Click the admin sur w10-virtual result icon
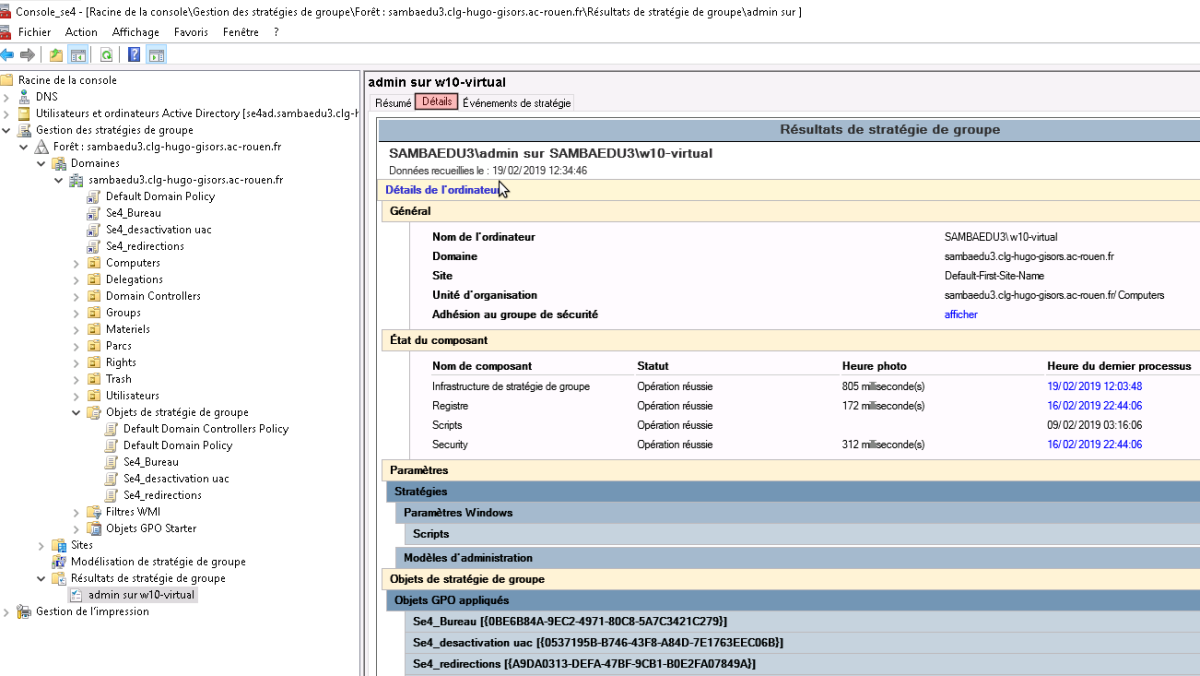The height and width of the screenshot is (676, 1200). click(76, 595)
